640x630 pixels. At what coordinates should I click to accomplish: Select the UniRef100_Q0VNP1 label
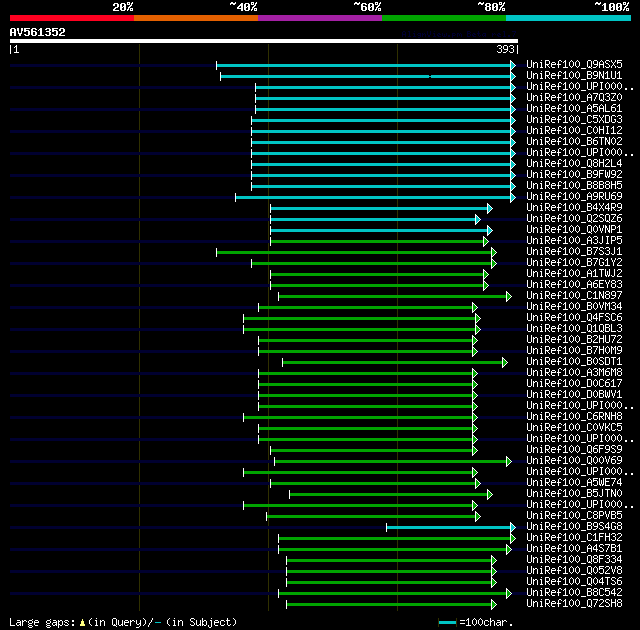(574, 230)
